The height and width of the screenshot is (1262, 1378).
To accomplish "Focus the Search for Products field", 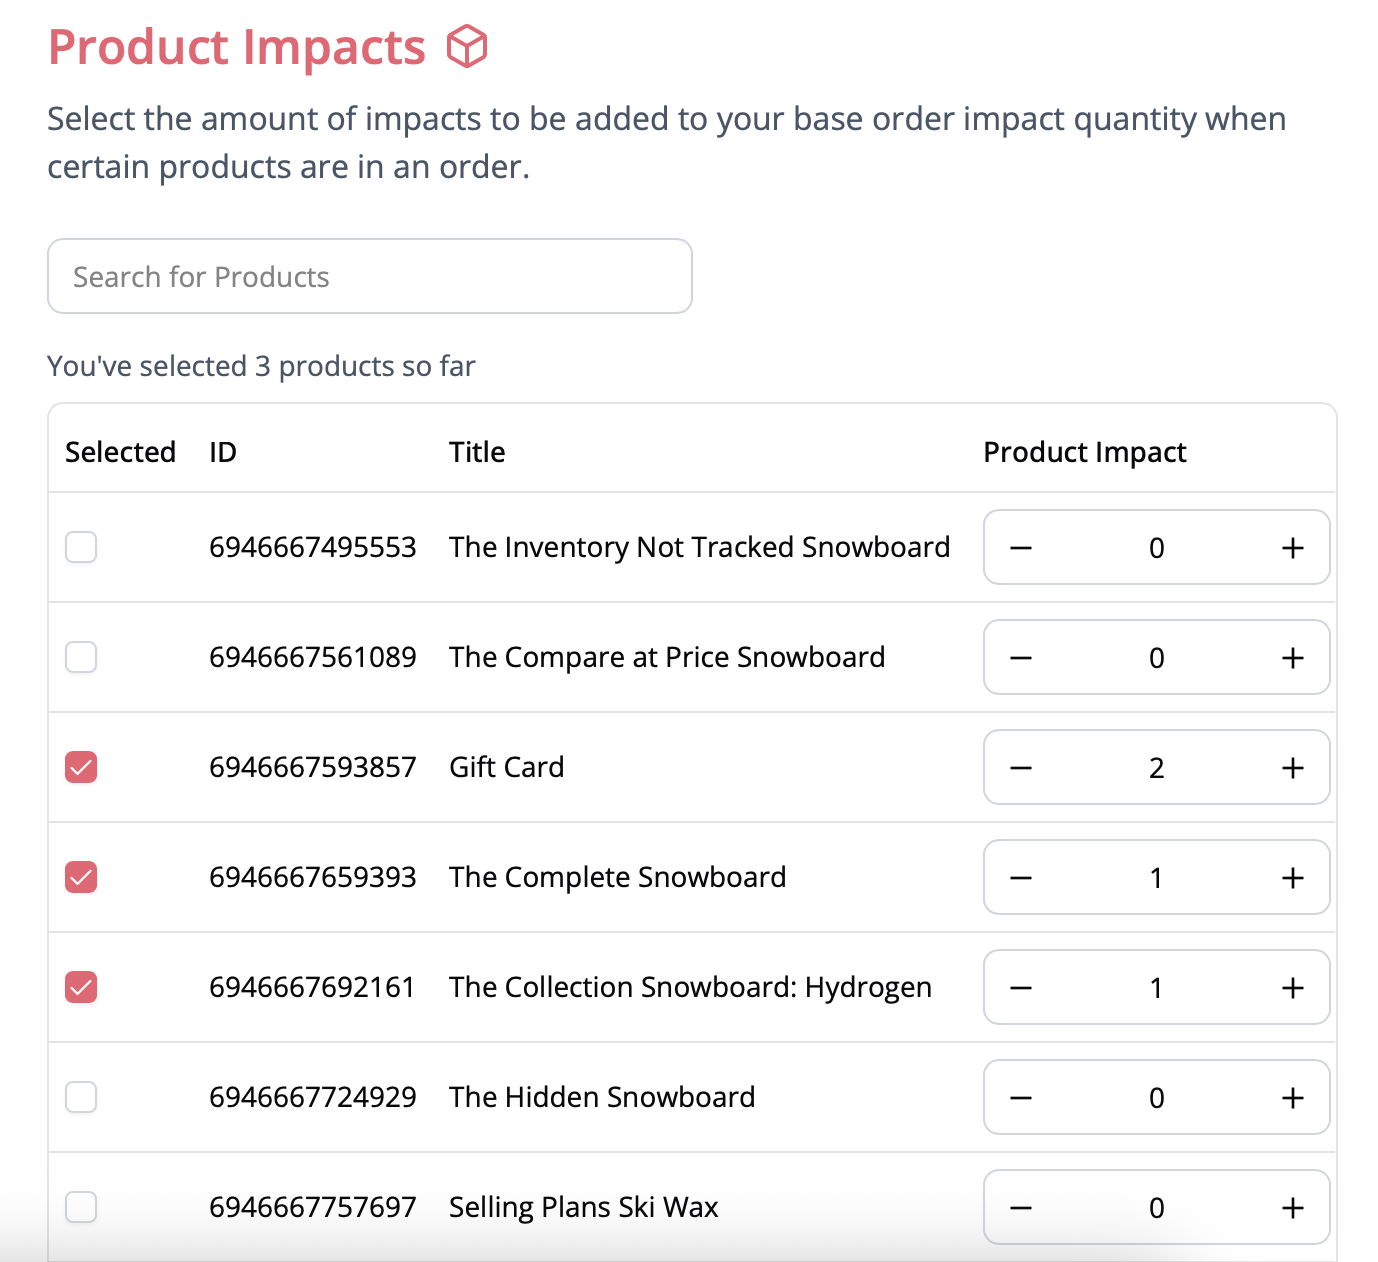I will click(369, 276).
